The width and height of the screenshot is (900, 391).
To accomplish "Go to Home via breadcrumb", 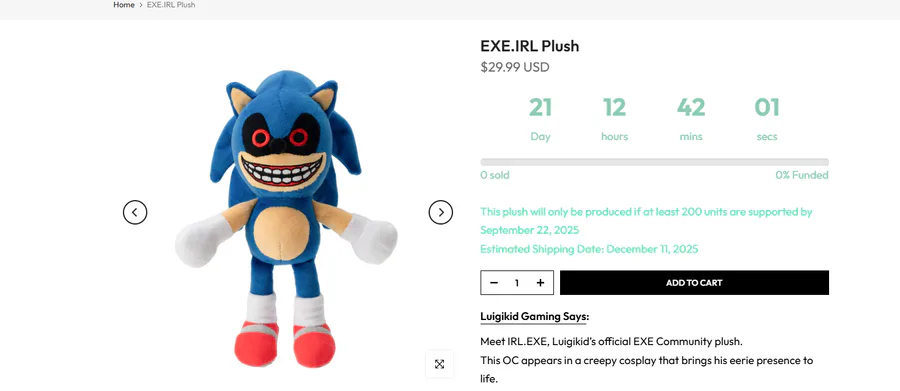I will (x=123, y=5).
